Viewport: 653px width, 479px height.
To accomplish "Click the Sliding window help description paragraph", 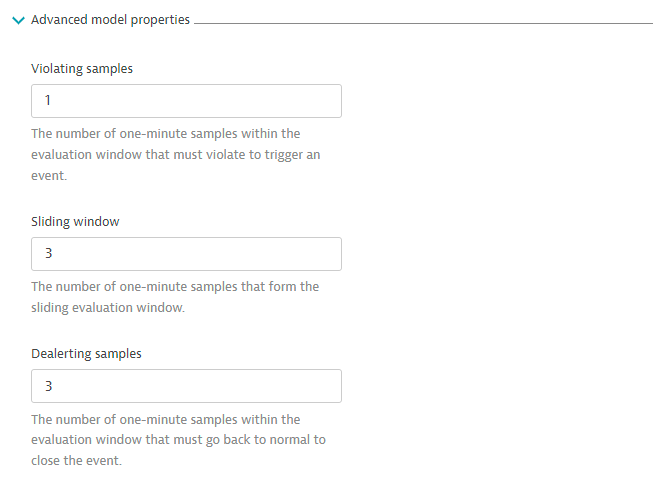I will point(175,297).
